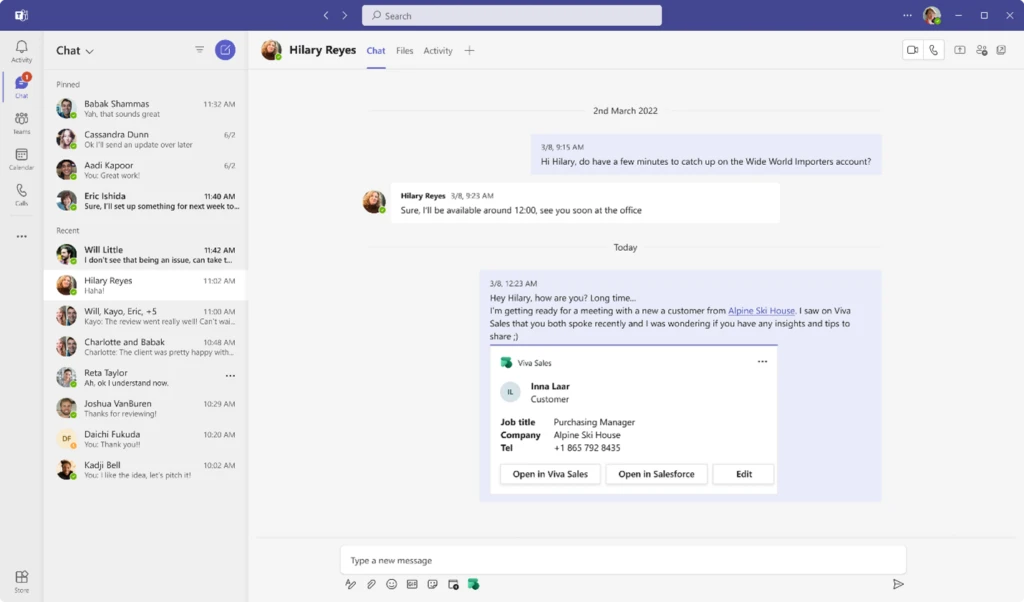Start a video call with Hilary Reyes

tap(911, 48)
